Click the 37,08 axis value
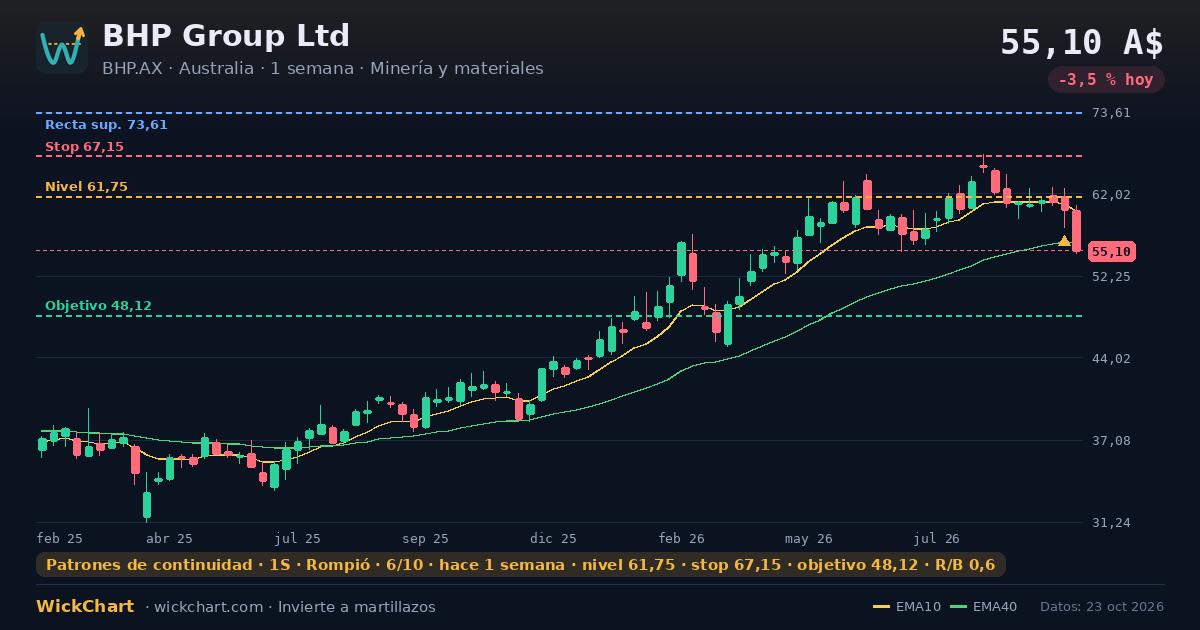1200x630 pixels. pyautogui.click(x=1112, y=441)
